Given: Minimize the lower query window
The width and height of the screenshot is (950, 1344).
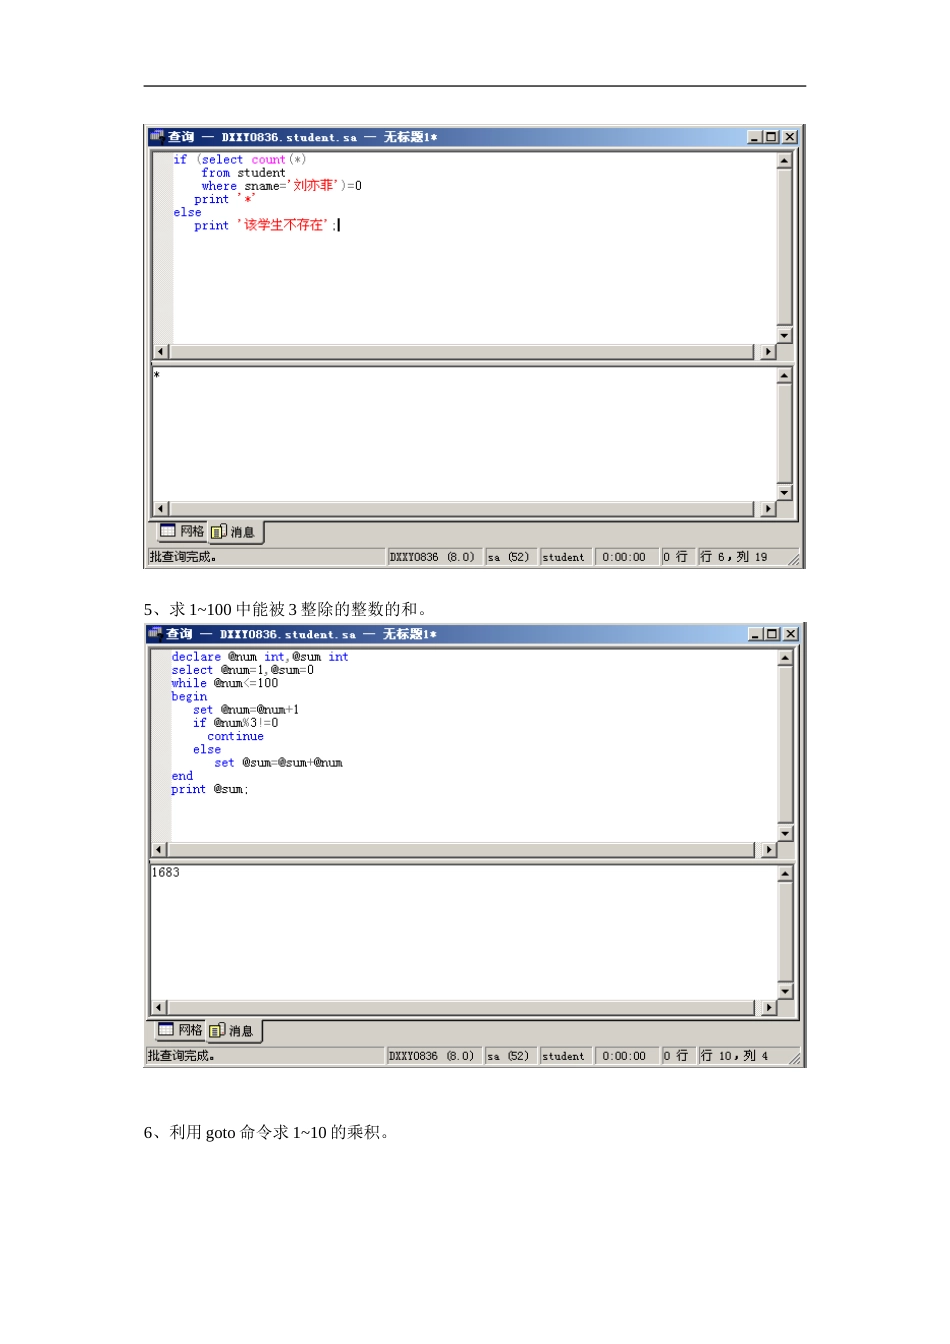Looking at the screenshot, I should (756, 634).
